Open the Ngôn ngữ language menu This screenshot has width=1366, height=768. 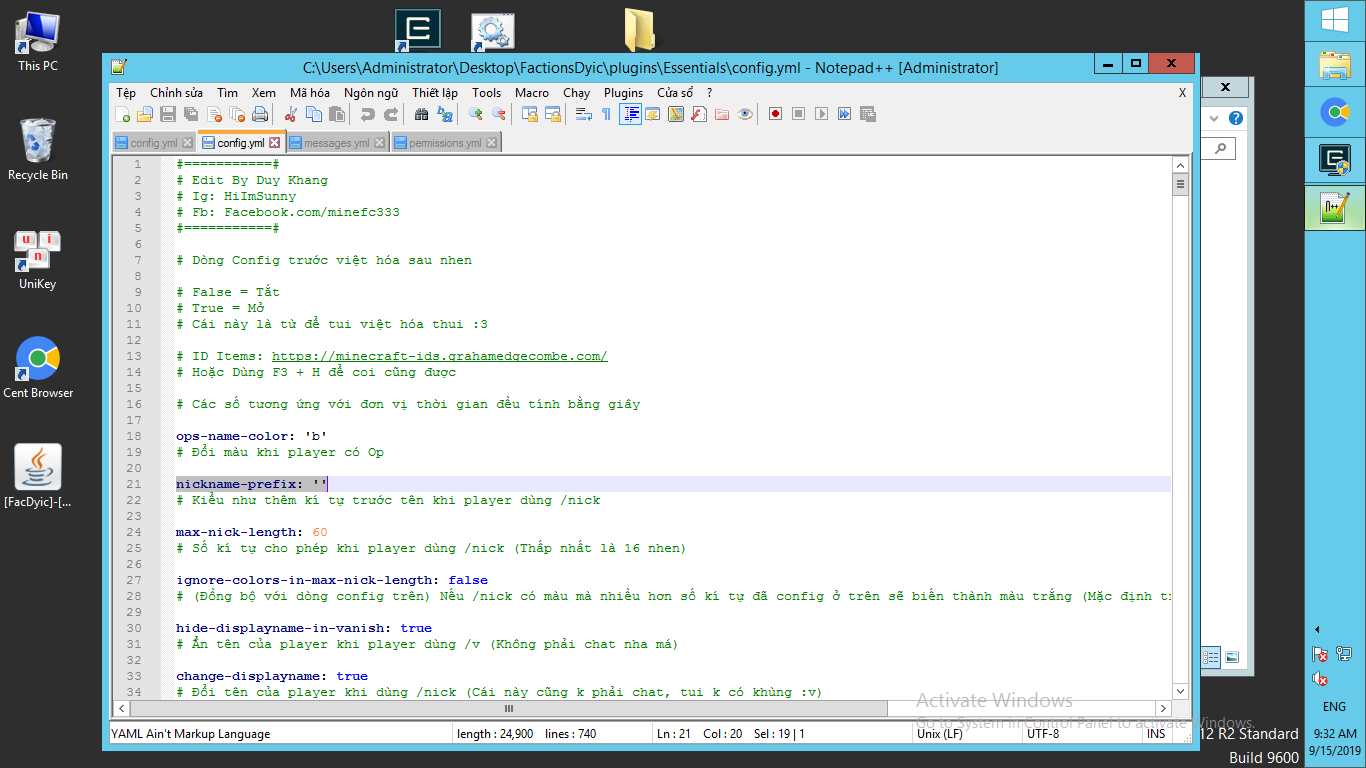tap(370, 93)
